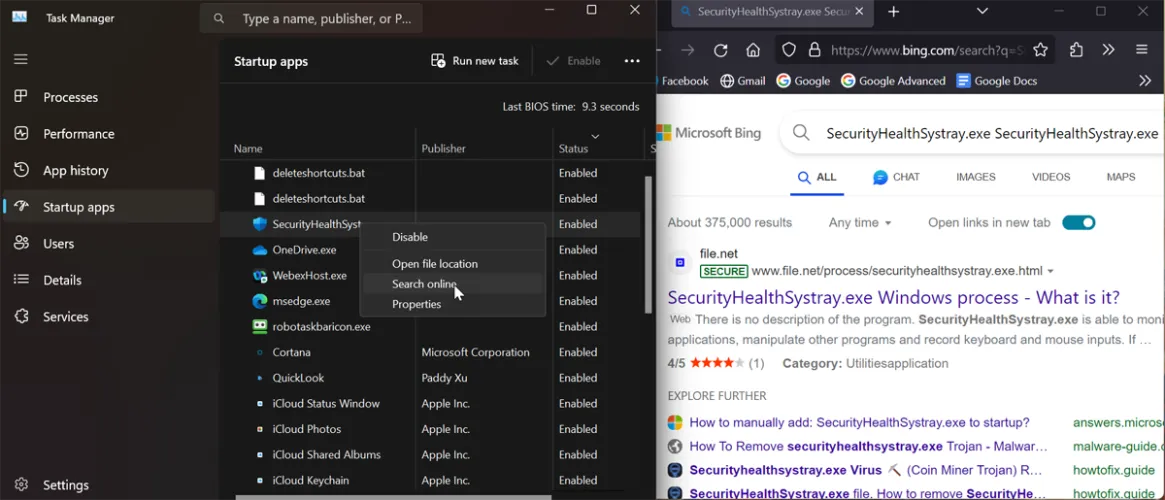Screen dimensions: 1165x500
Task: Open the Services puzzle icon in sidebar
Action: tap(20, 316)
